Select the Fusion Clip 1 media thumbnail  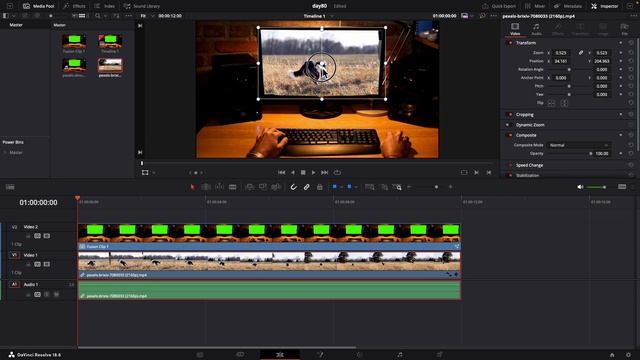pyautogui.click(x=74, y=42)
